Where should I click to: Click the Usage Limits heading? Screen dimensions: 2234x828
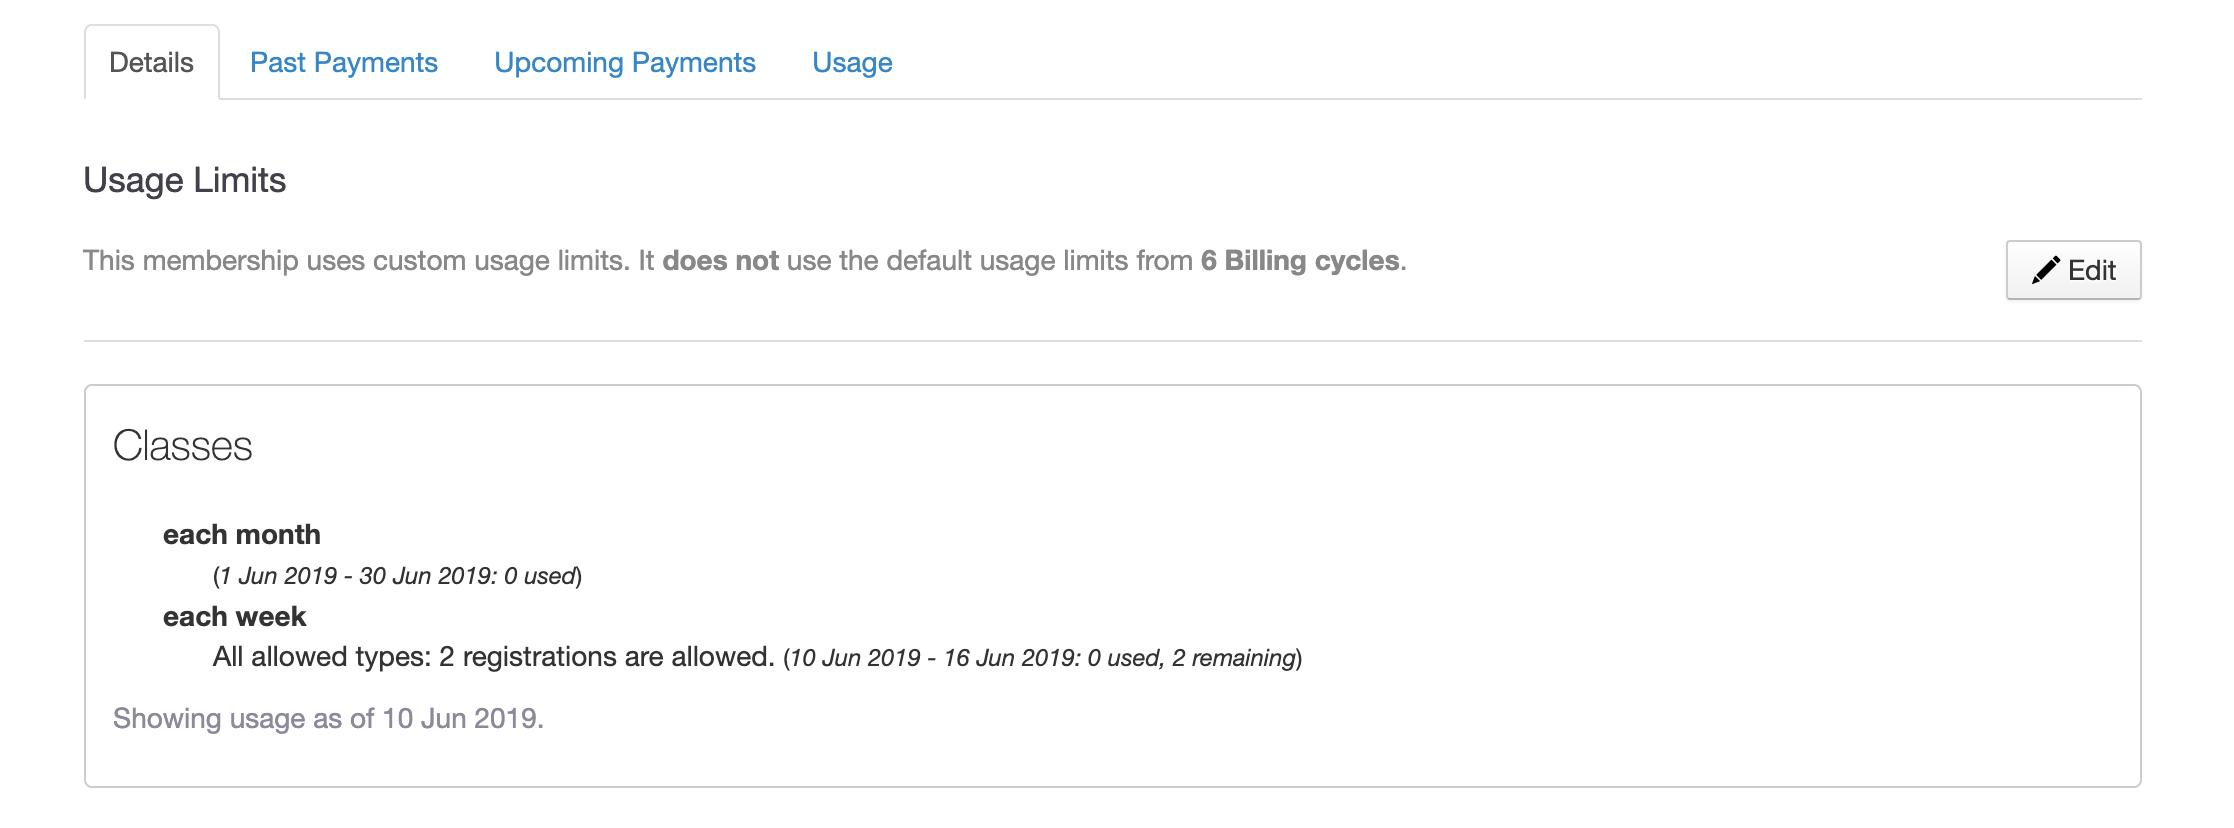pos(185,180)
